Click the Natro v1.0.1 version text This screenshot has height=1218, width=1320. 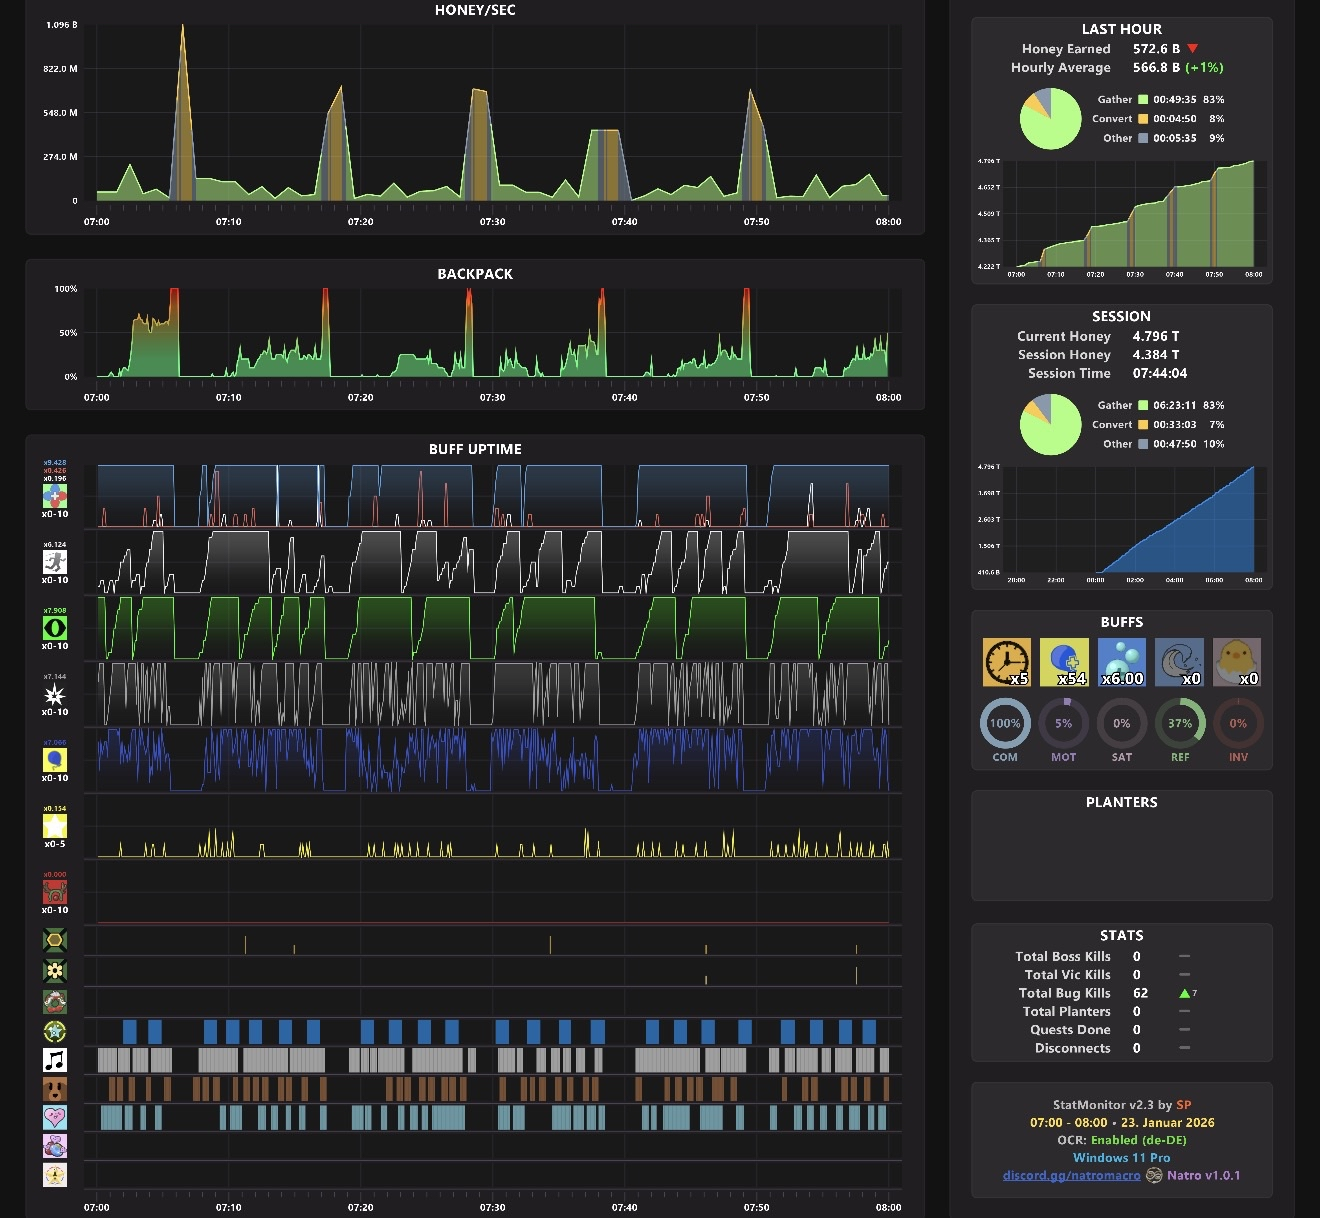[x=1204, y=1176]
